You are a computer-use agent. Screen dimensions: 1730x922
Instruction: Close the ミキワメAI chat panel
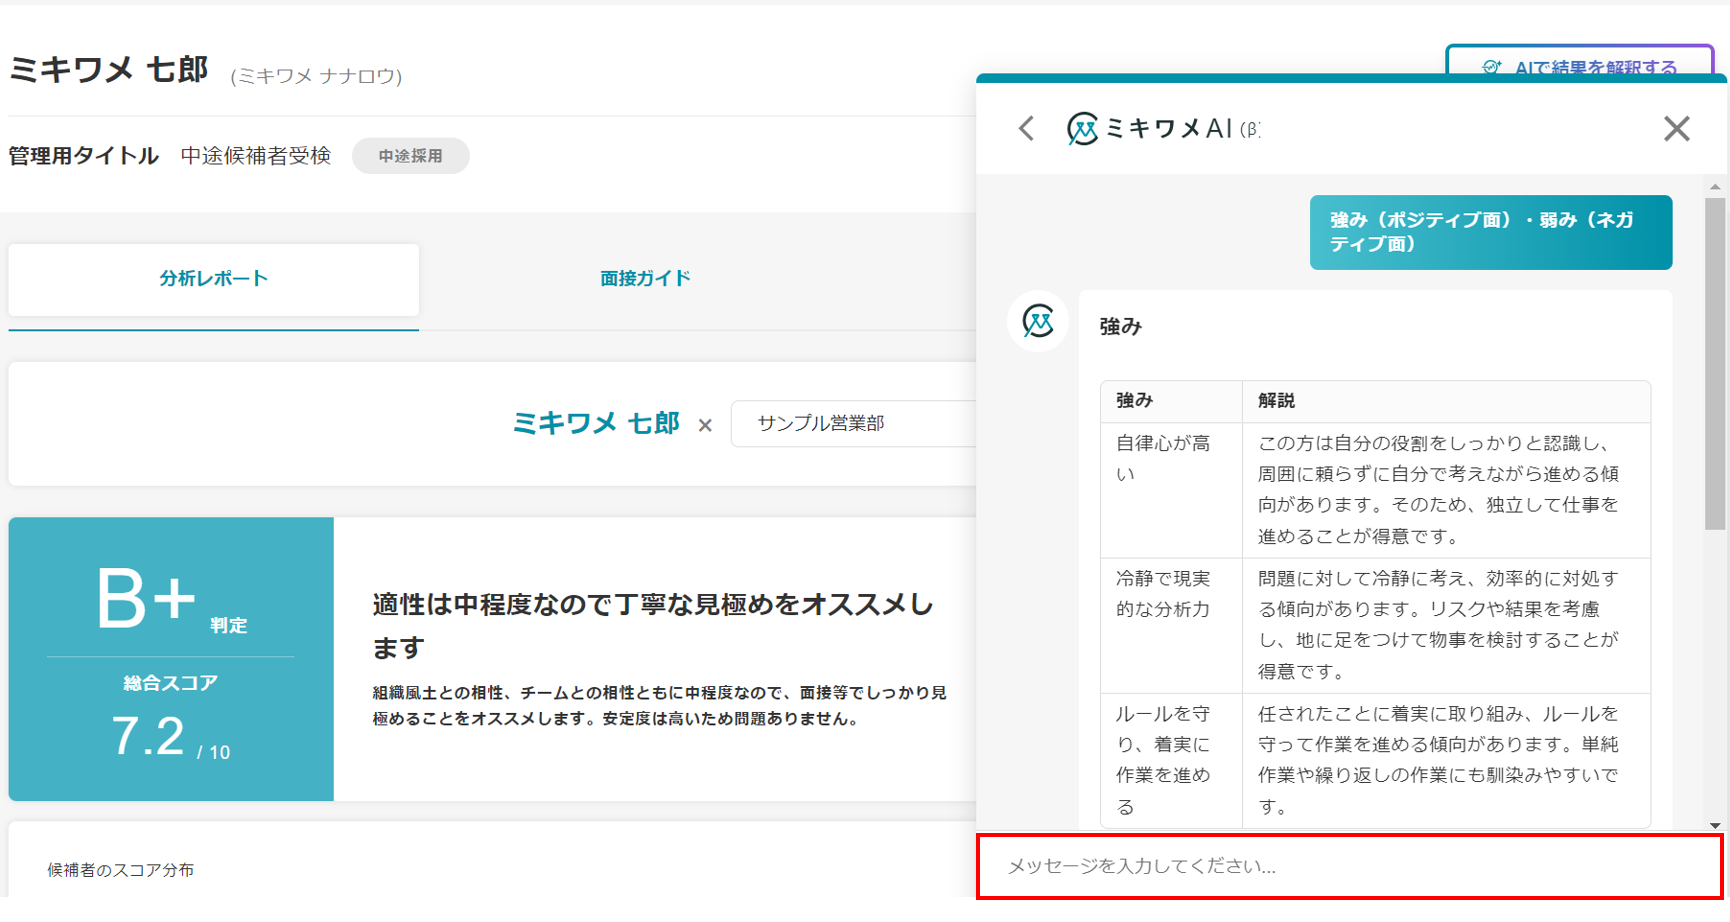click(1676, 128)
